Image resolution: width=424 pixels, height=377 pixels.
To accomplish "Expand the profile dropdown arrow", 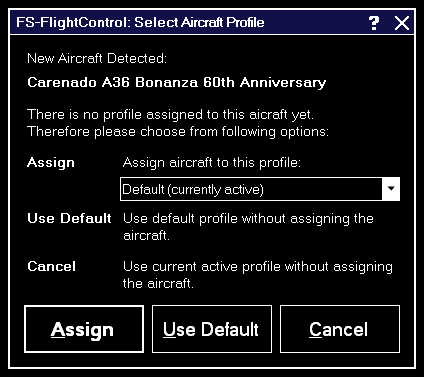I will click(x=391, y=189).
